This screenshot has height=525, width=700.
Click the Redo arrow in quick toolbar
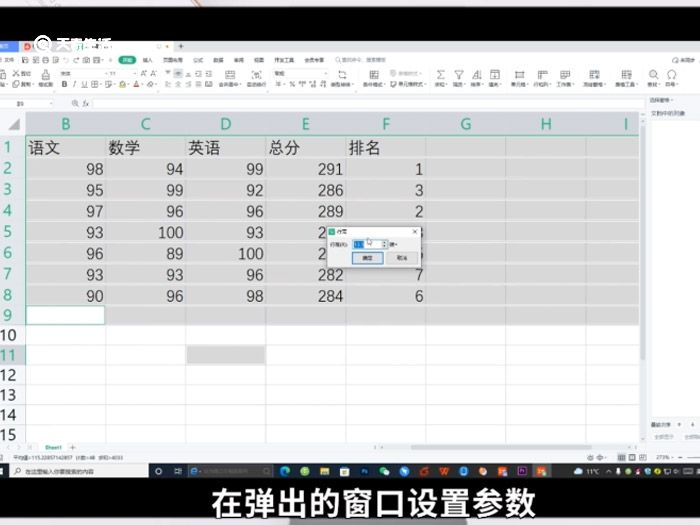(x=76, y=60)
